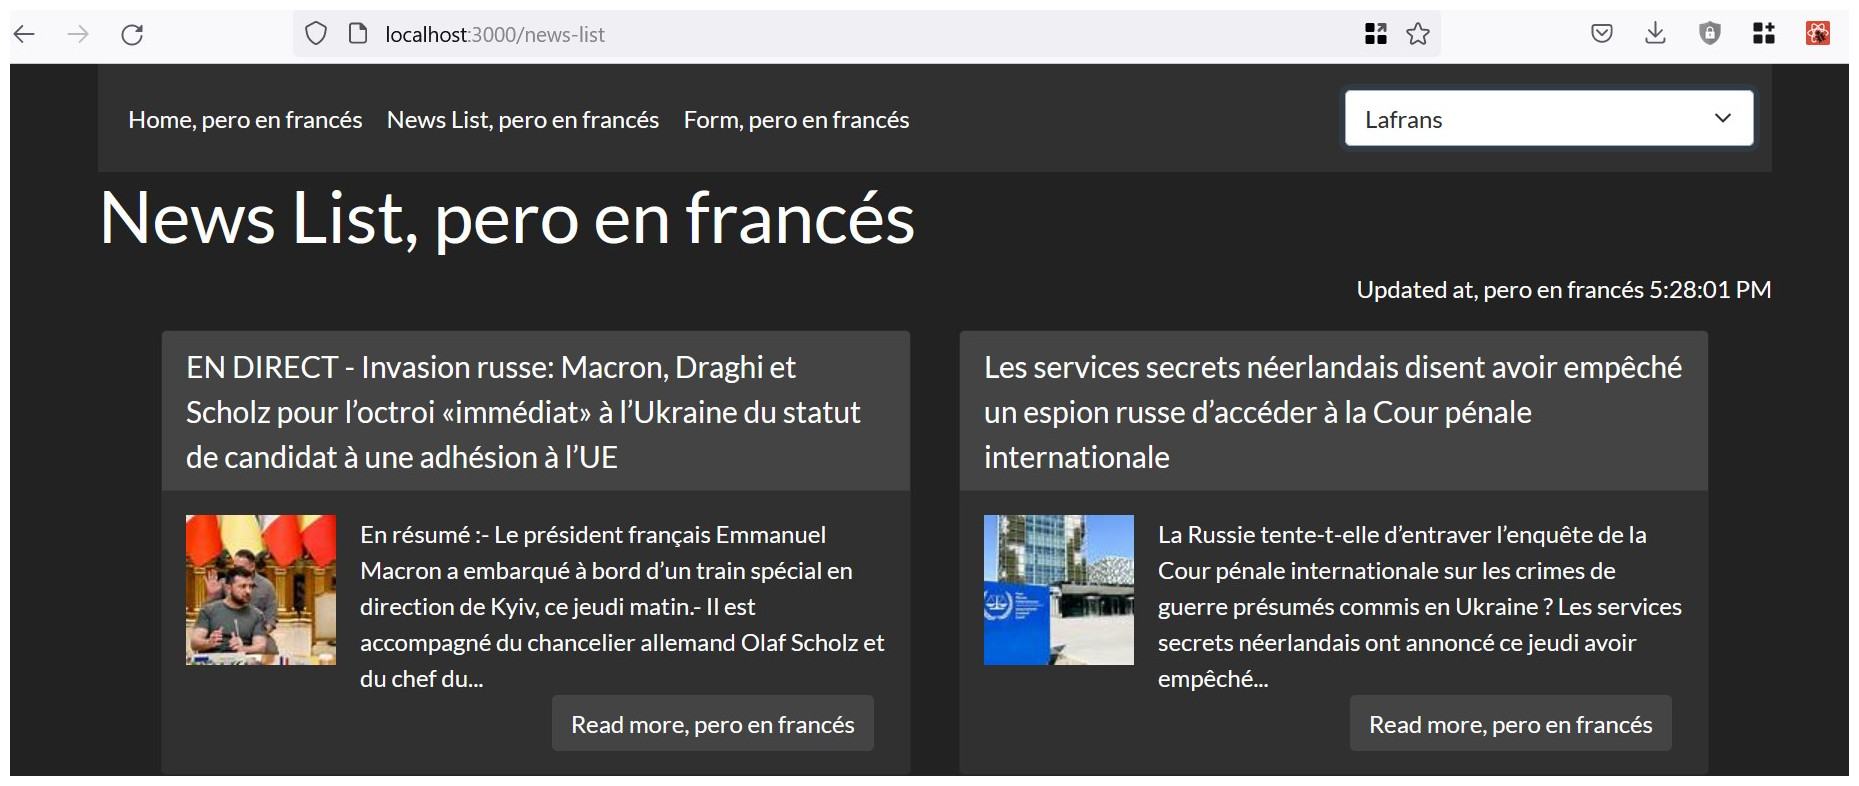This screenshot has width=1859, height=786.
Task: Click the La Russie tente-t-elle summary text
Action: (x=1420, y=606)
